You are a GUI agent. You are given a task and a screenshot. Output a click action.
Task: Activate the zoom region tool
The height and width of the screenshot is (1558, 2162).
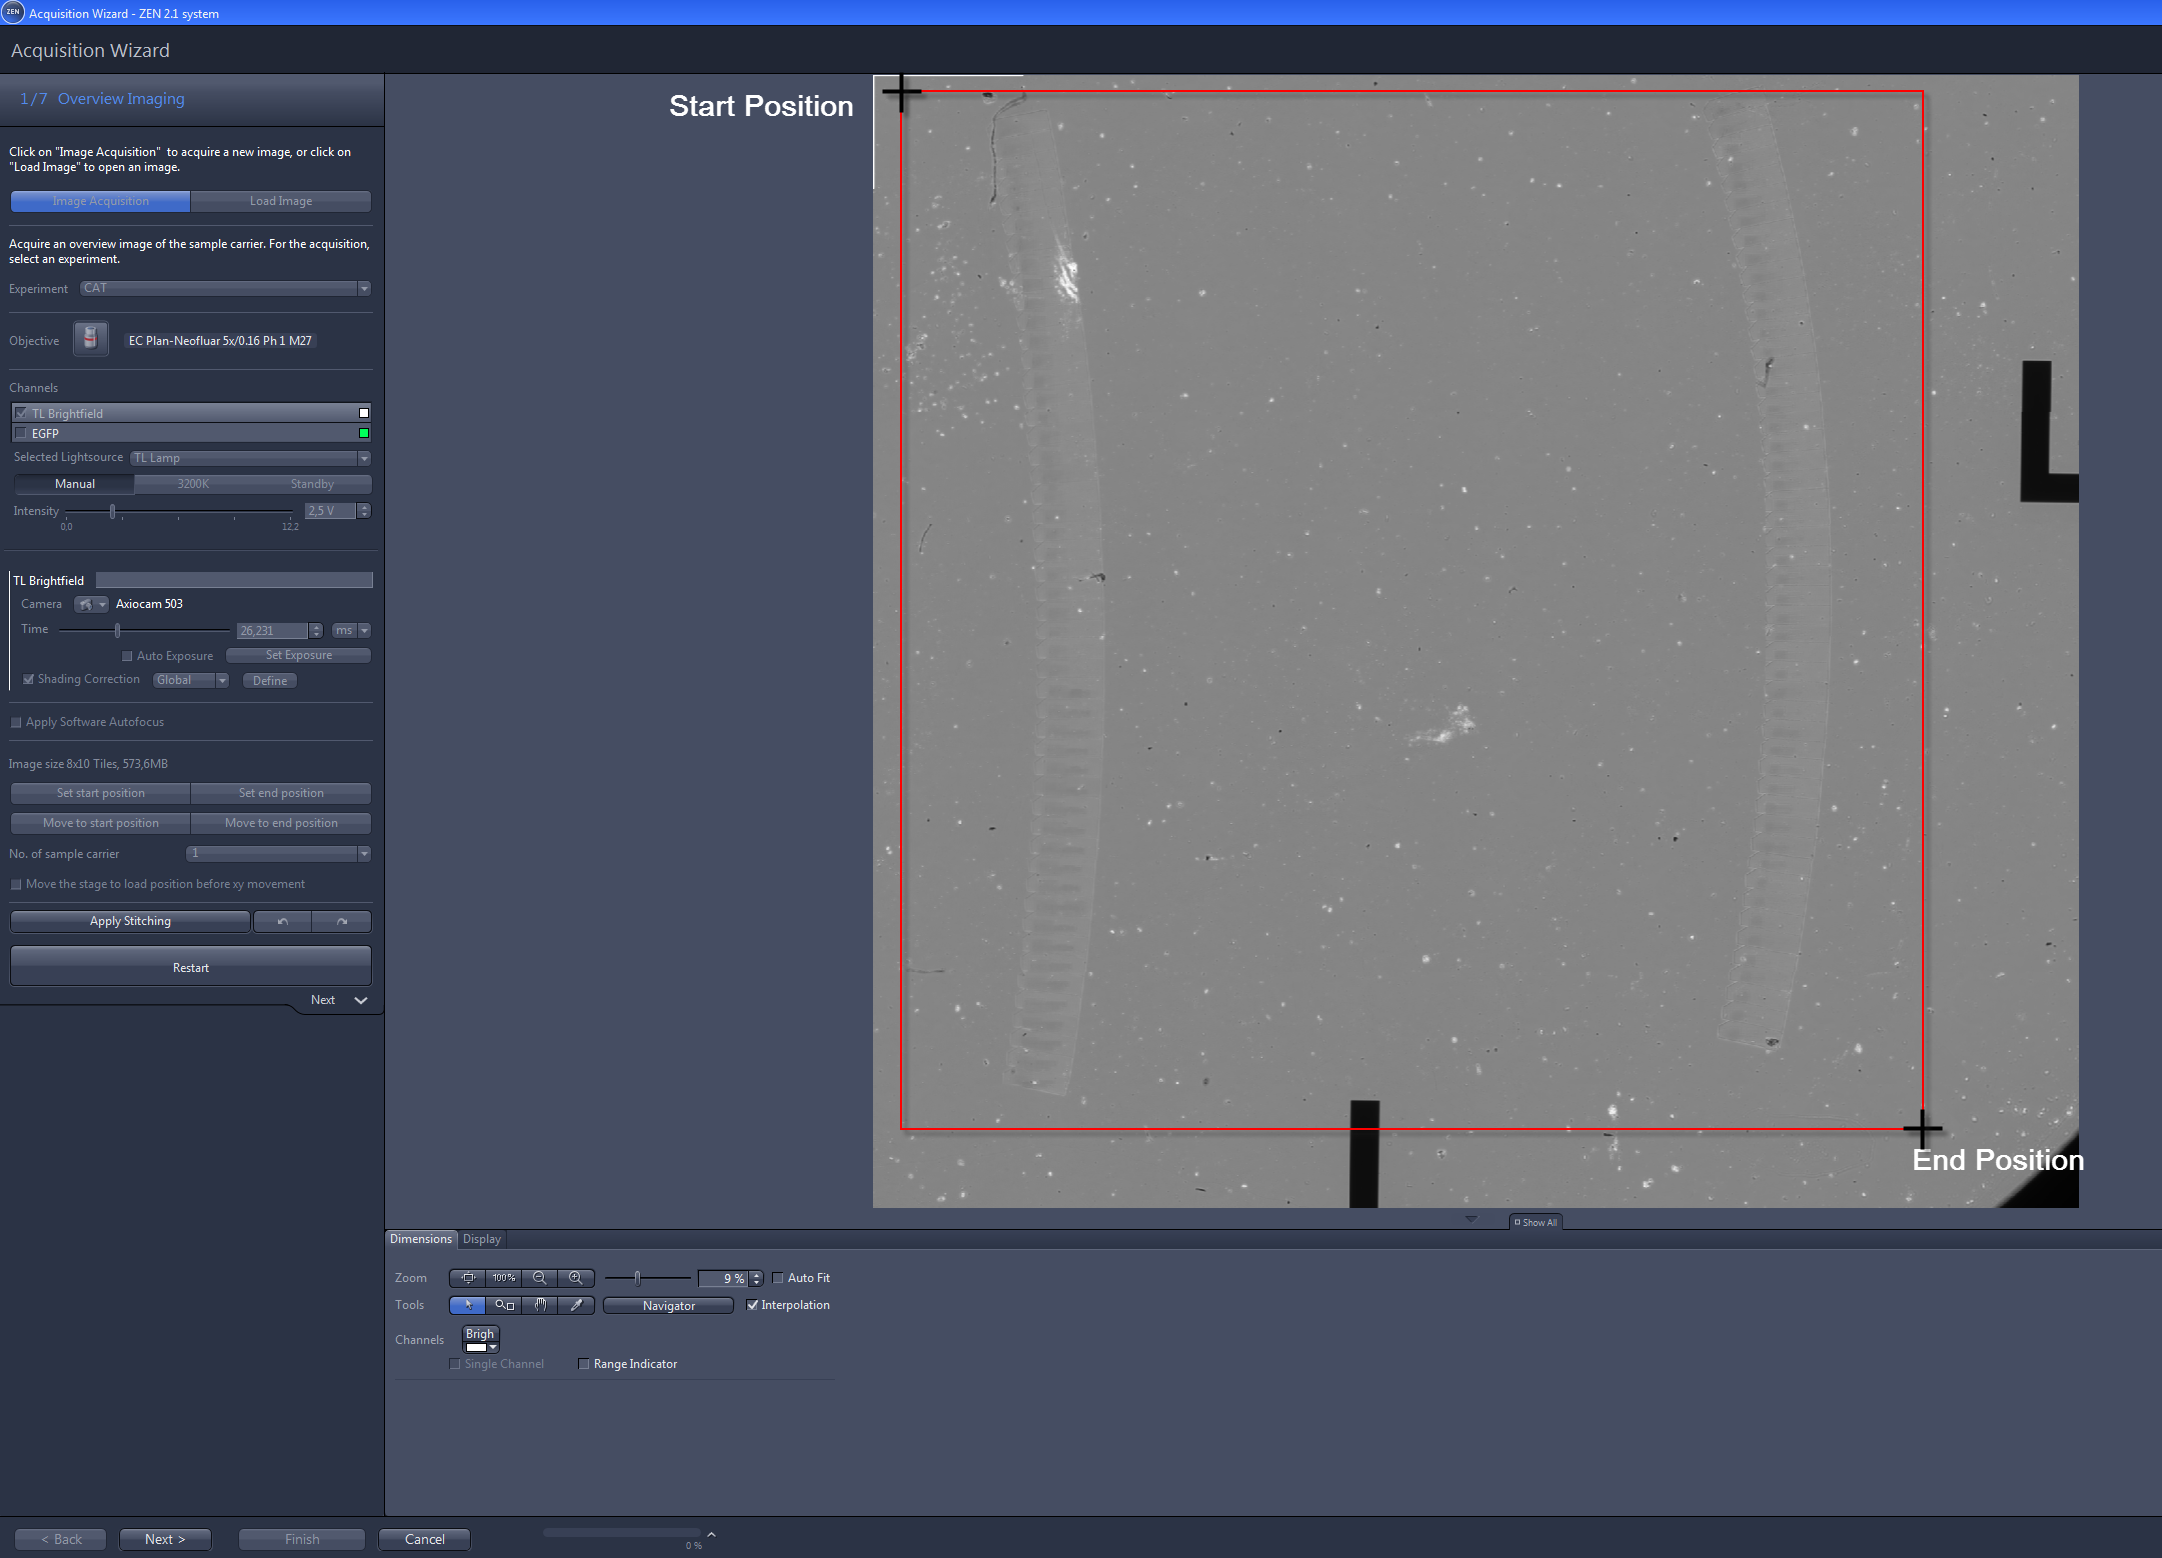click(503, 1305)
